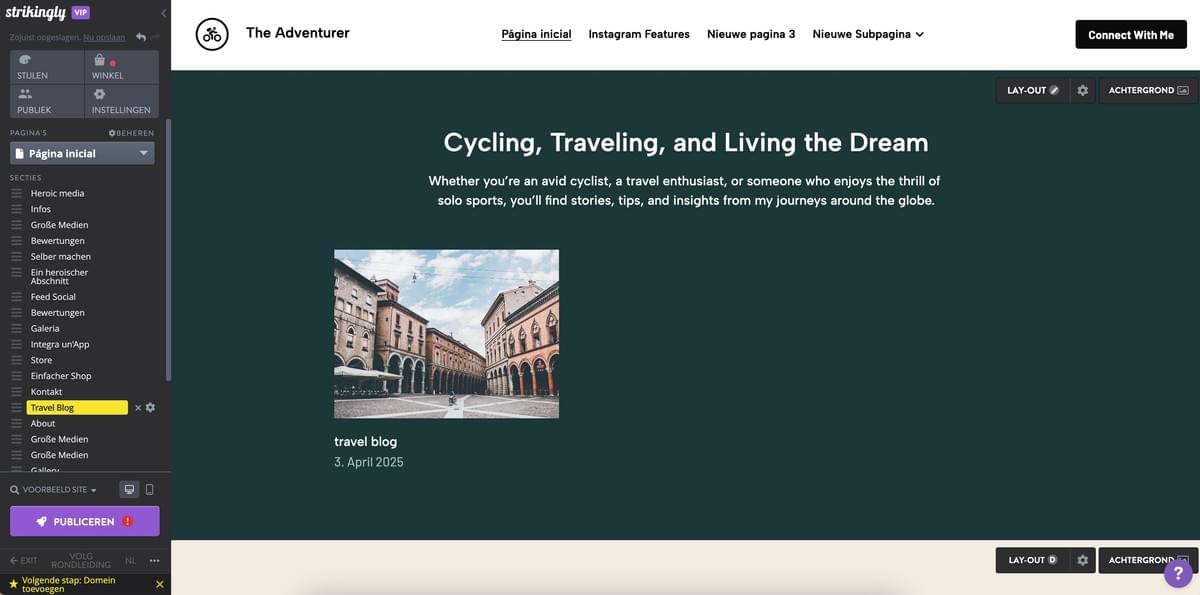Grab the drag handle beside Integra un'App

[16, 344]
